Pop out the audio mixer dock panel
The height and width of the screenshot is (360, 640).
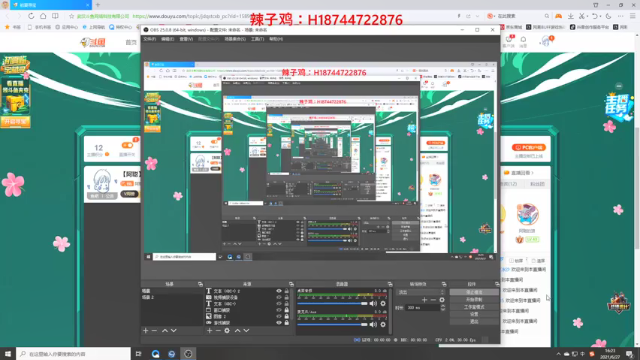pos(390,284)
